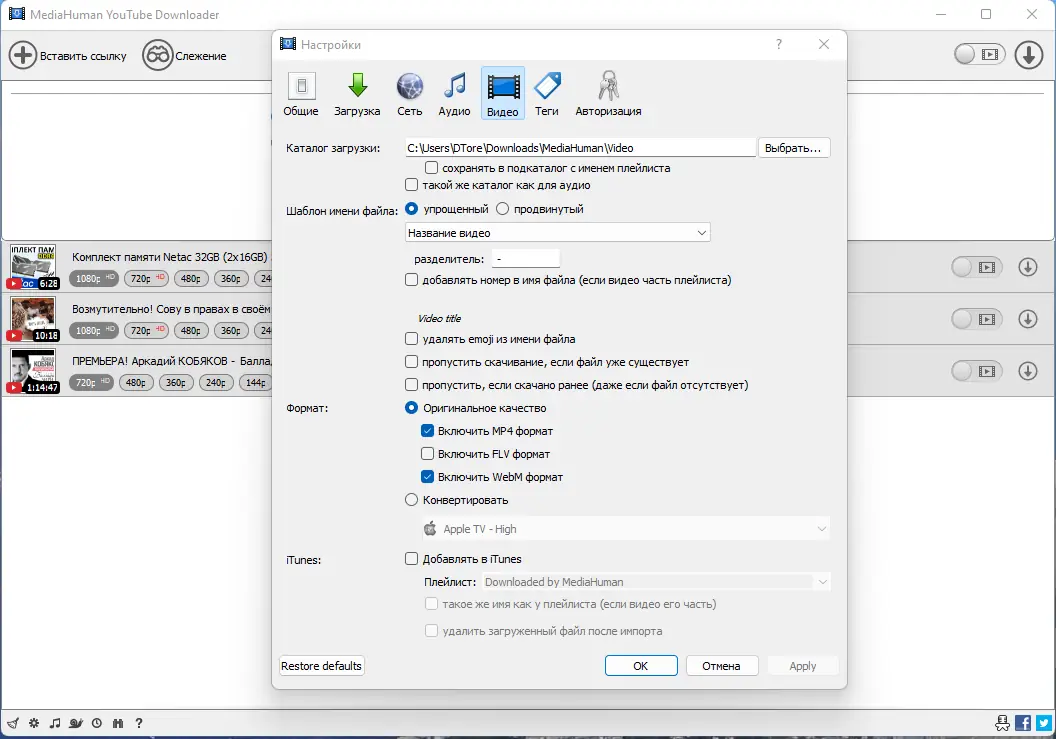This screenshot has height=739, width=1056.
Task: Enable удалять emoji из имени файла
Action: pyautogui.click(x=411, y=339)
